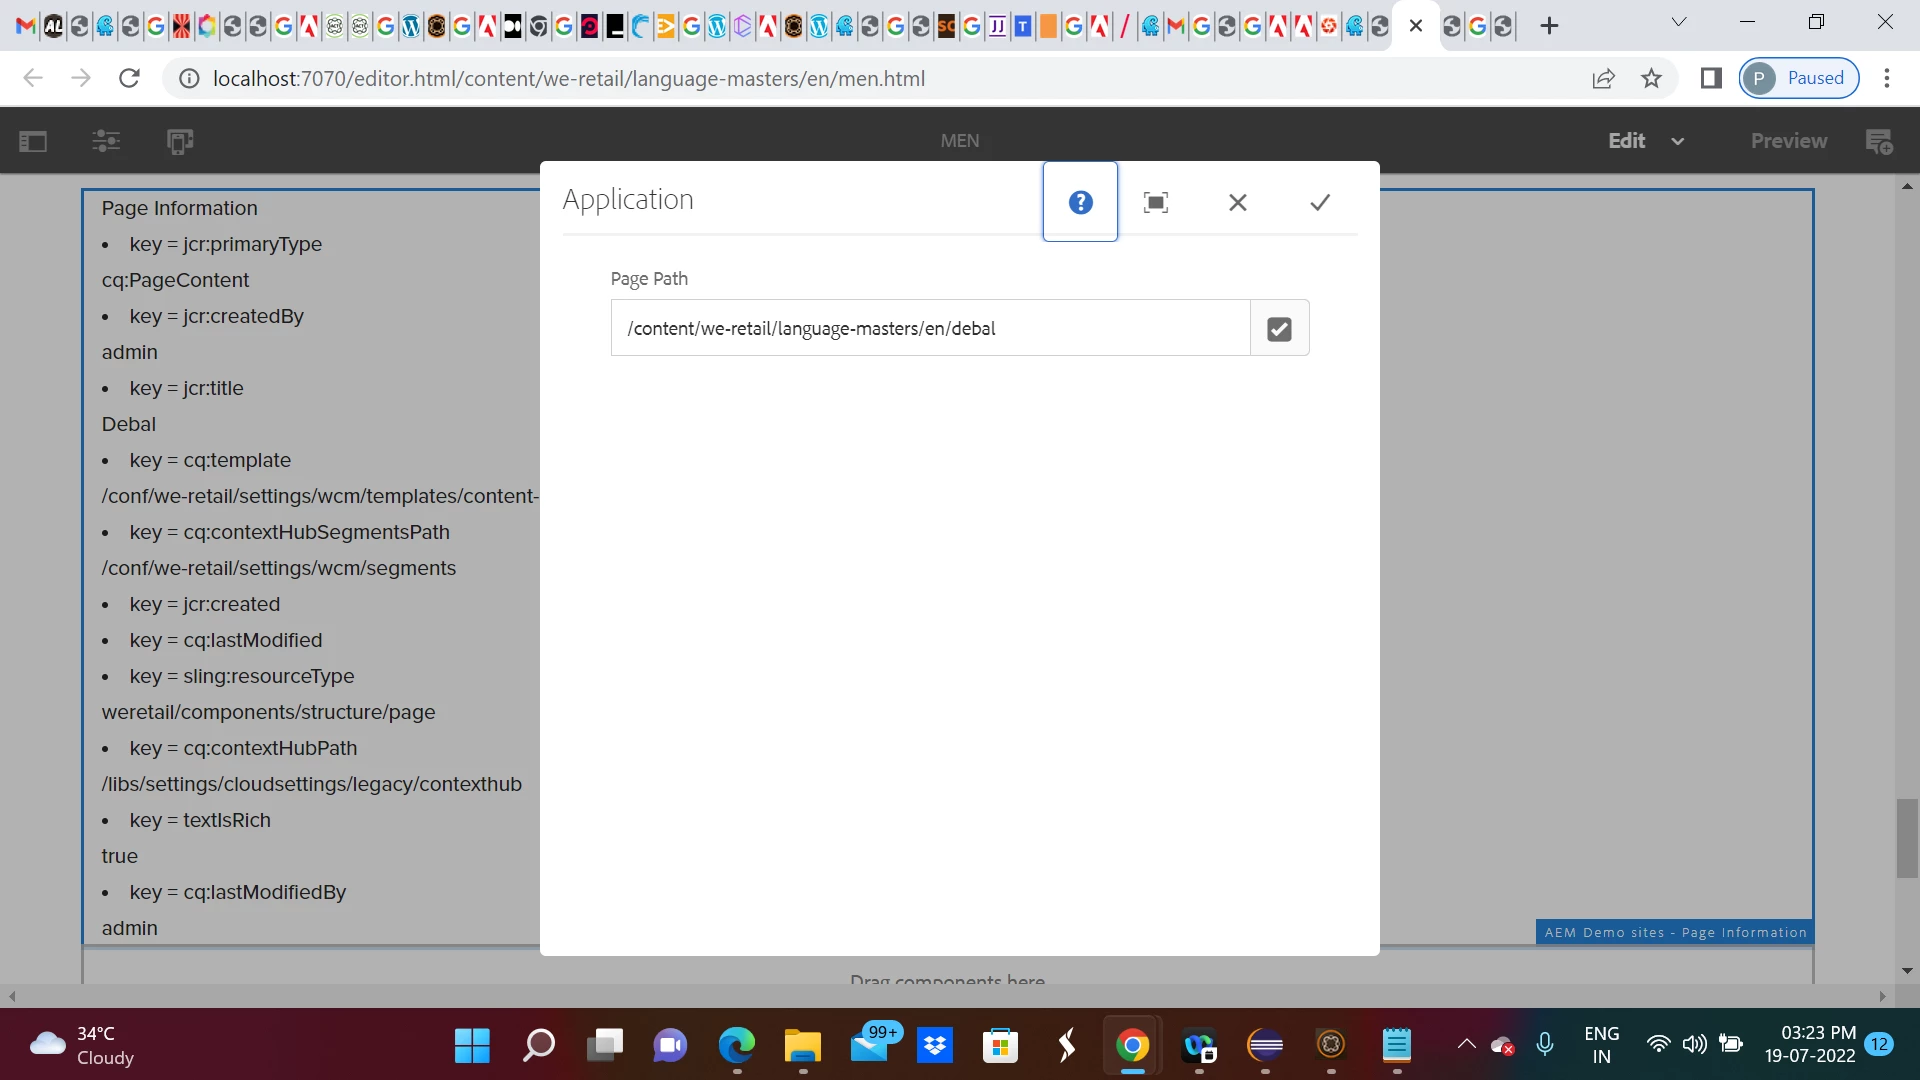Toggle fullscreen mode for Application dialog
This screenshot has height=1080, width=1920.
coord(1156,202)
